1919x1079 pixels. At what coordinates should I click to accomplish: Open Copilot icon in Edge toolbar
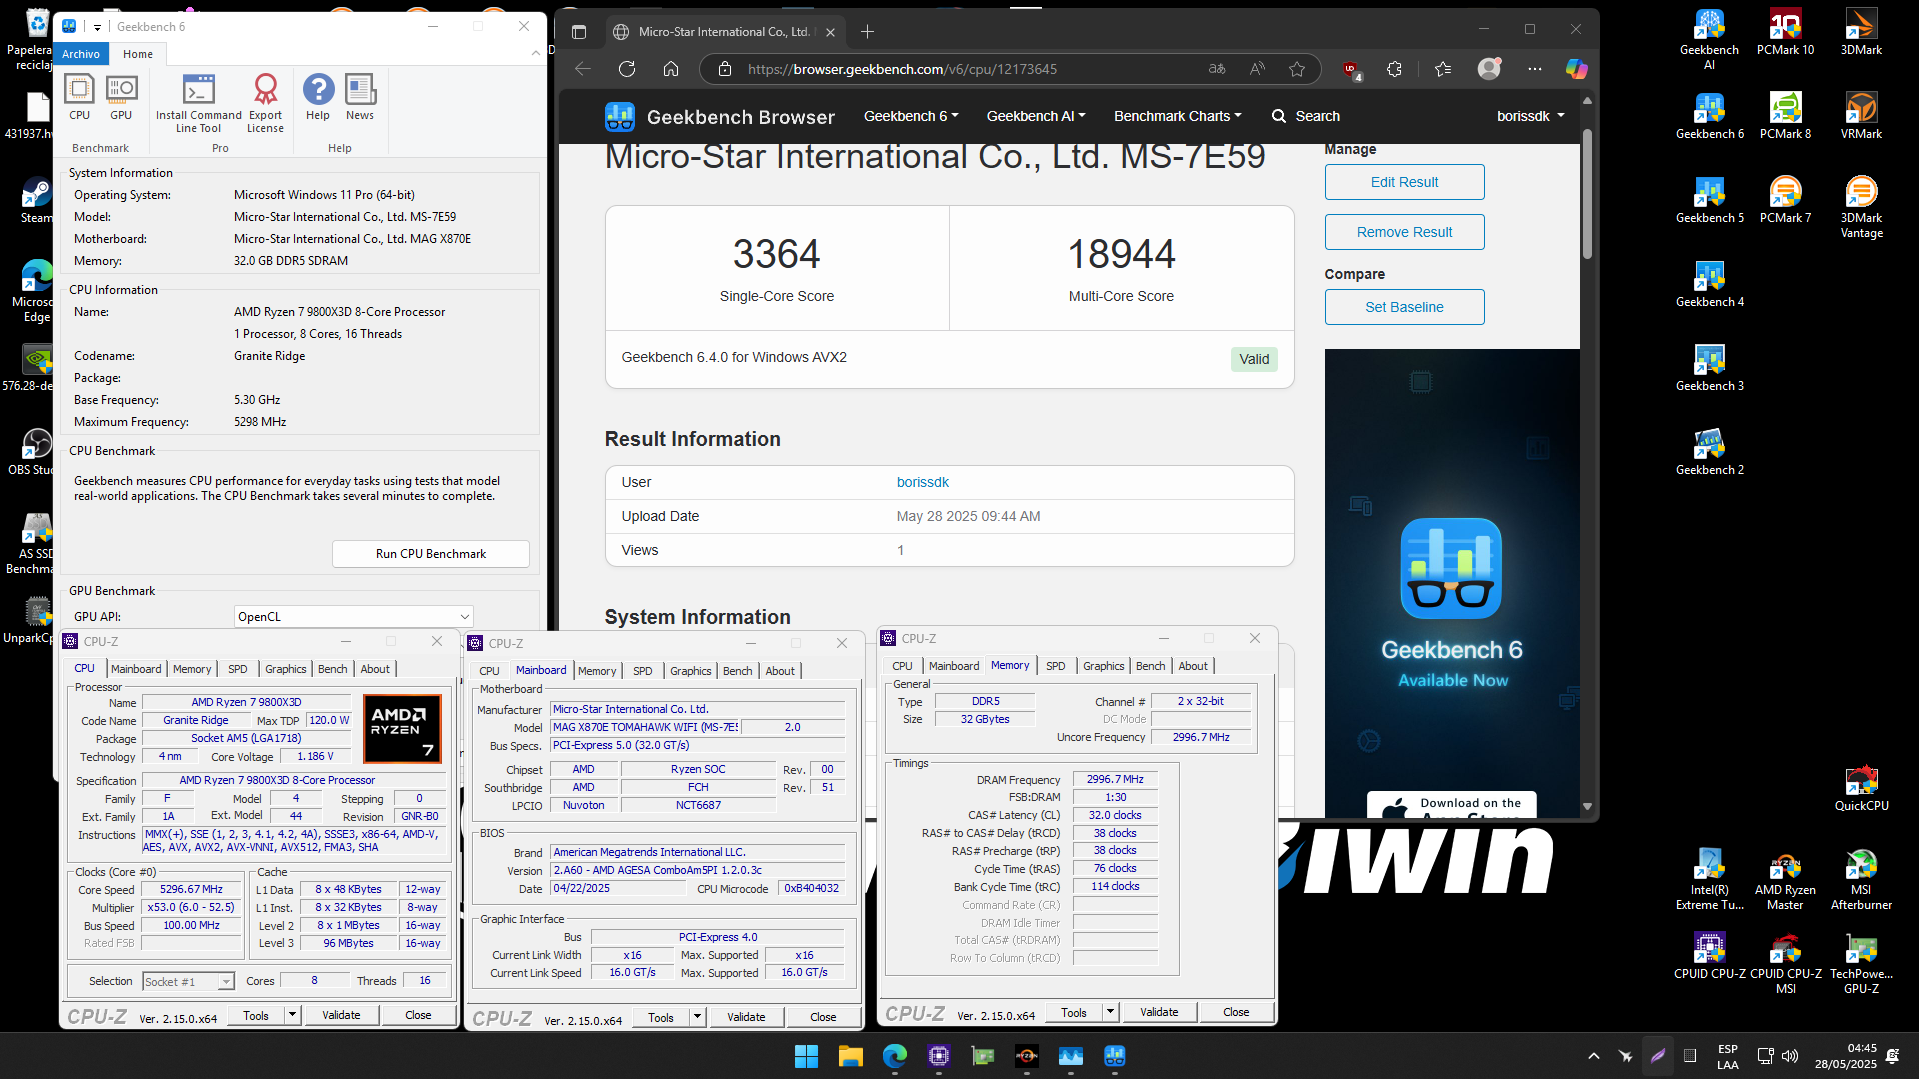pyautogui.click(x=1577, y=69)
